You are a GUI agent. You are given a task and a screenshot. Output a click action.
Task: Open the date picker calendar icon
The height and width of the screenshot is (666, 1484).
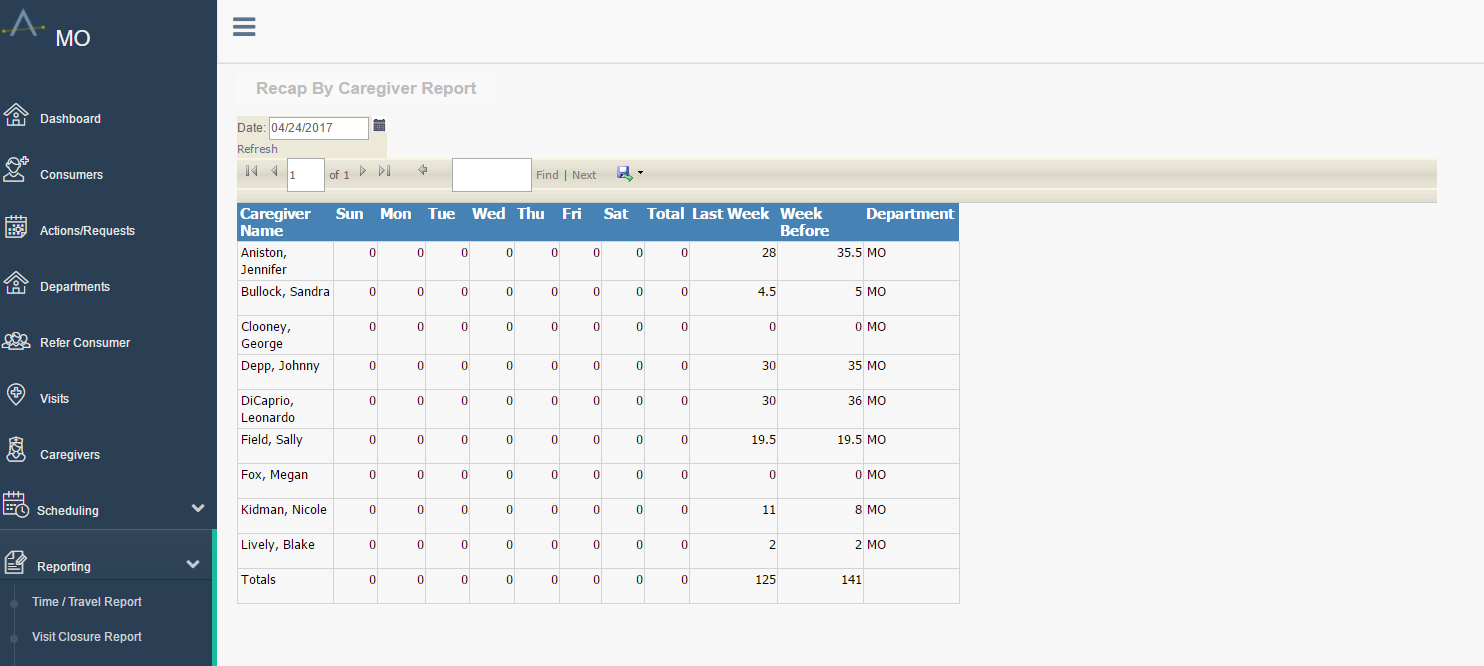coord(379,126)
